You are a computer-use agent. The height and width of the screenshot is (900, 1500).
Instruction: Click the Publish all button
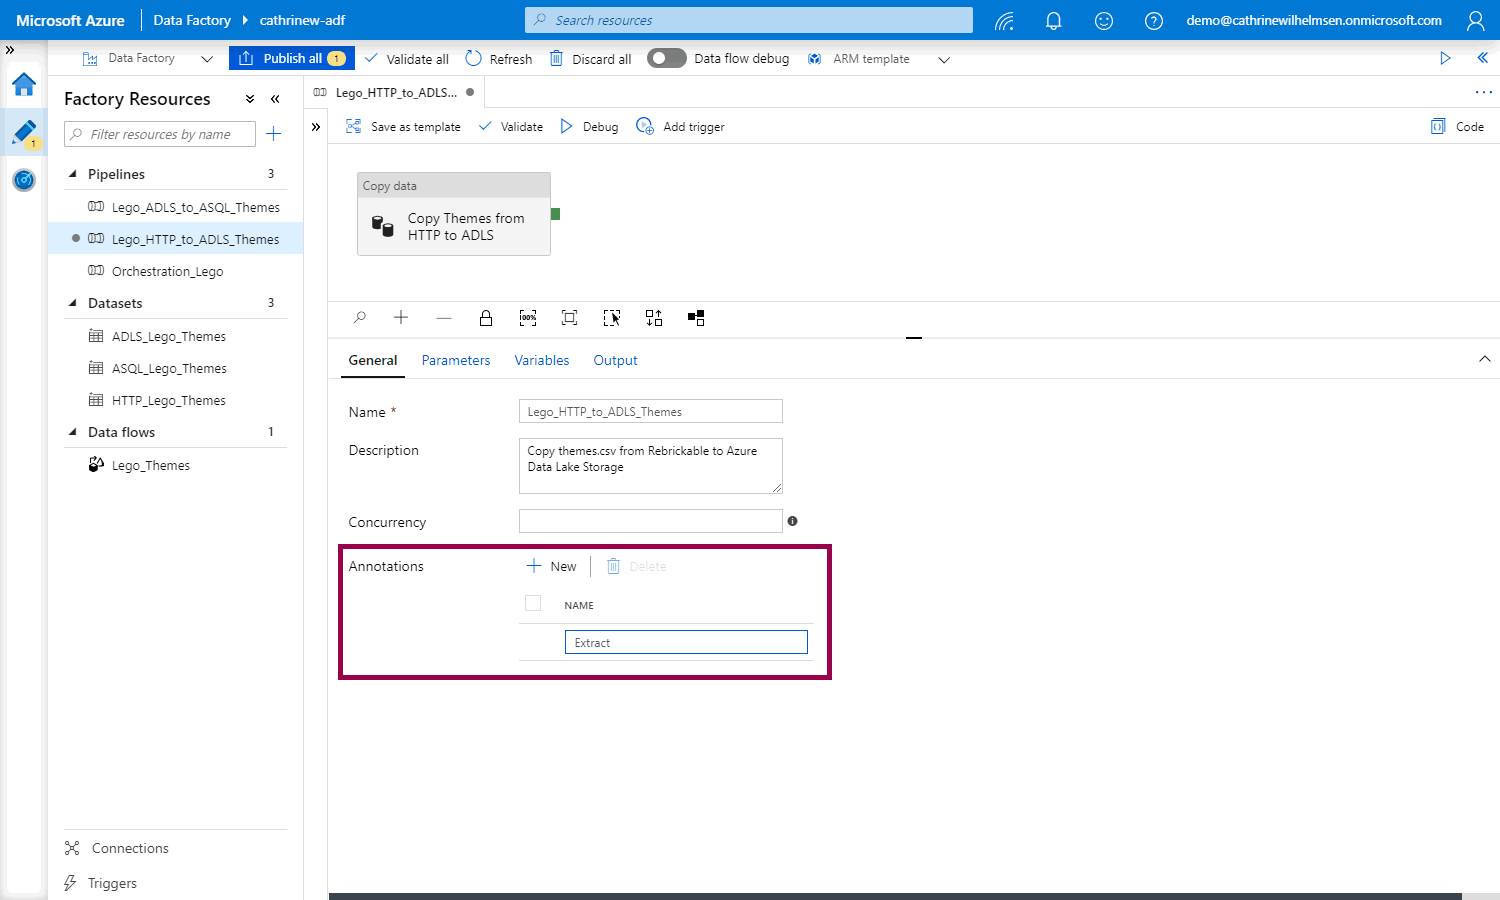coord(291,59)
